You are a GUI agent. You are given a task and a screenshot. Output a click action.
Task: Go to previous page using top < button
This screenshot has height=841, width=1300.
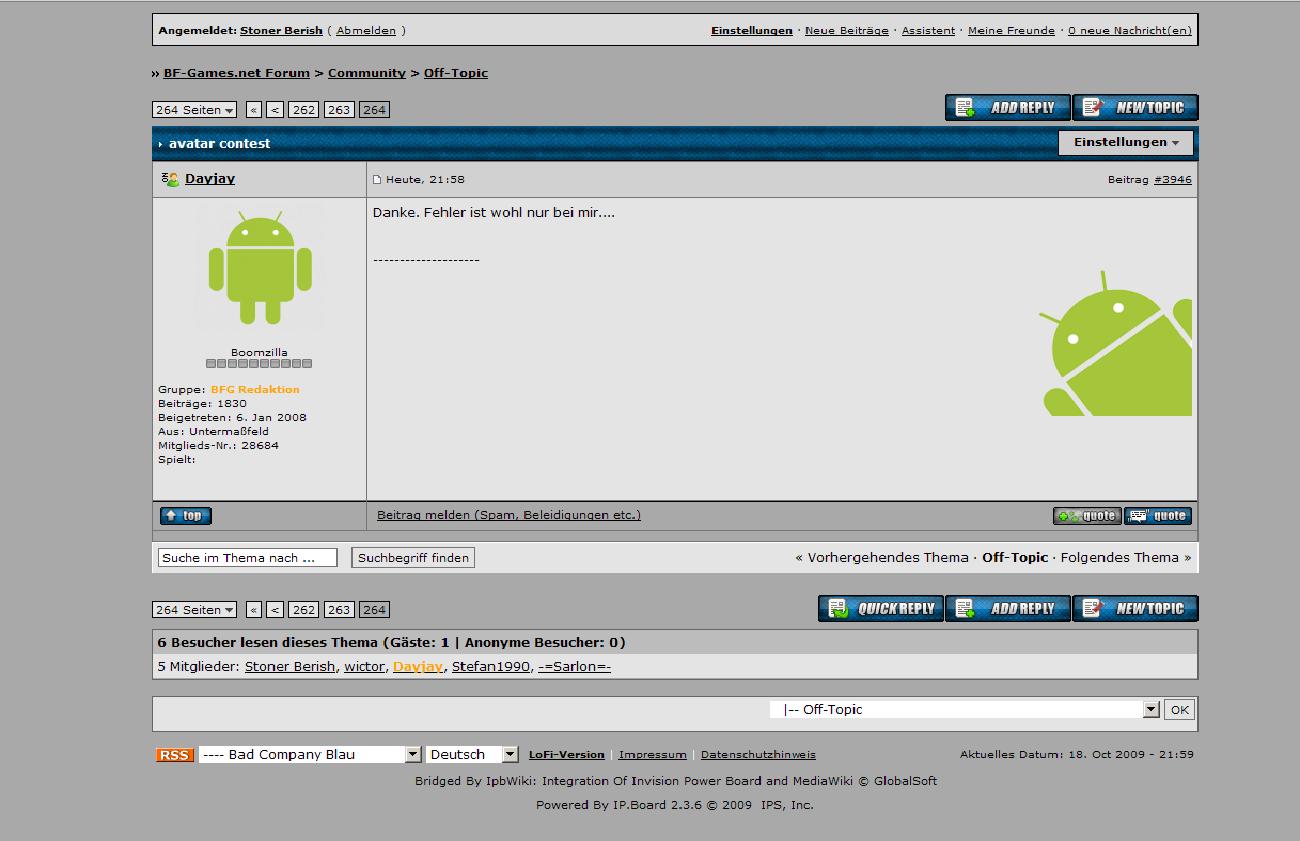point(275,110)
